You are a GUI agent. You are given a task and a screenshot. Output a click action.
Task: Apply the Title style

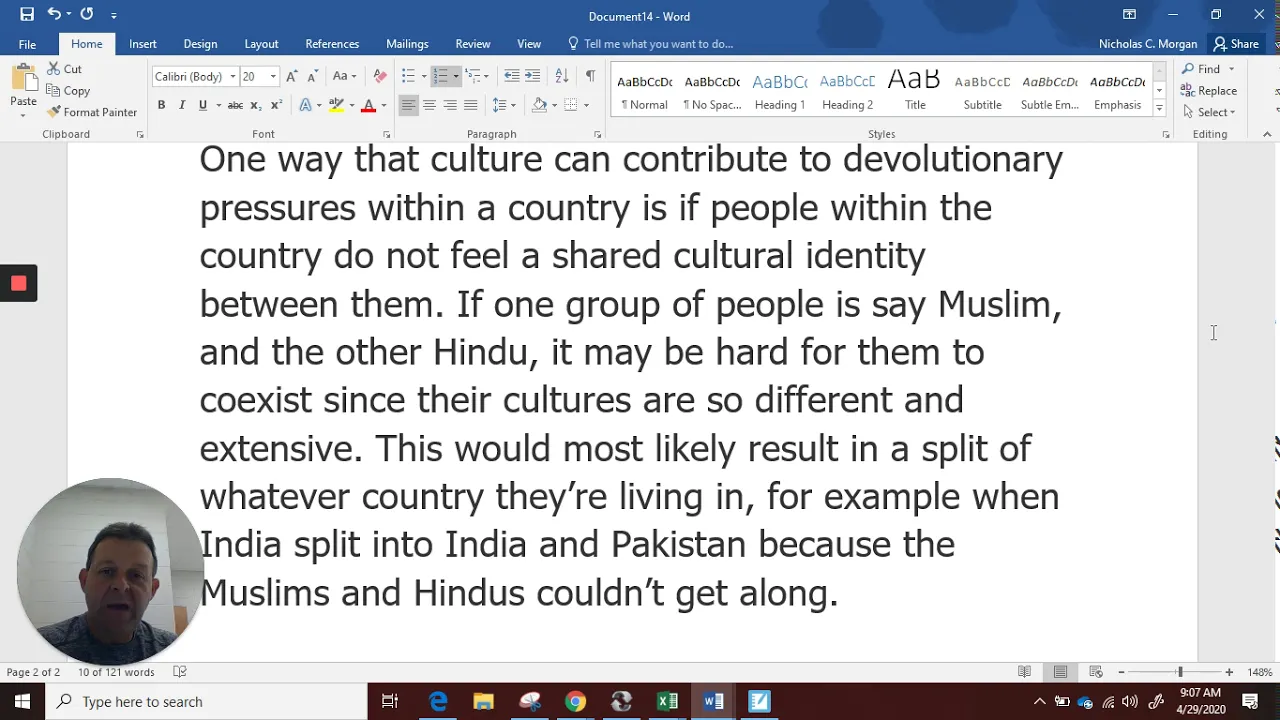point(915,92)
